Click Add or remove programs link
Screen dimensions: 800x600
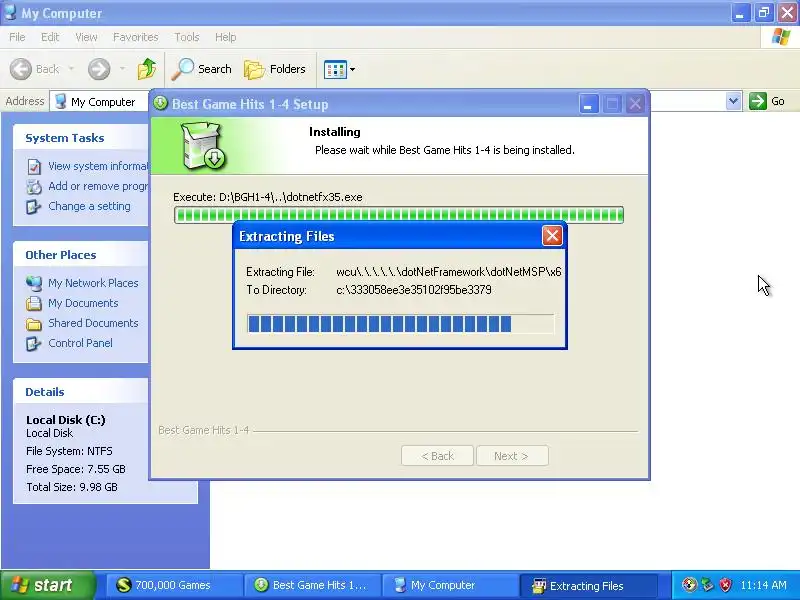98,186
